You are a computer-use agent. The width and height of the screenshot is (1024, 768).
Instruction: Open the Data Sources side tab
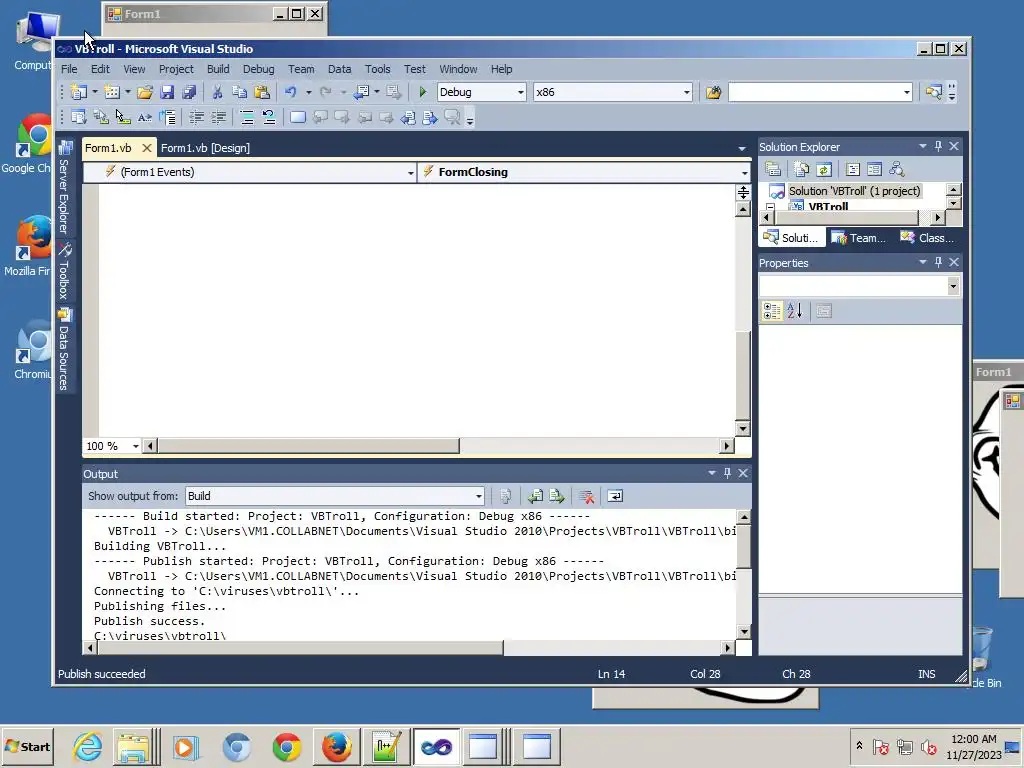point(64,349)
